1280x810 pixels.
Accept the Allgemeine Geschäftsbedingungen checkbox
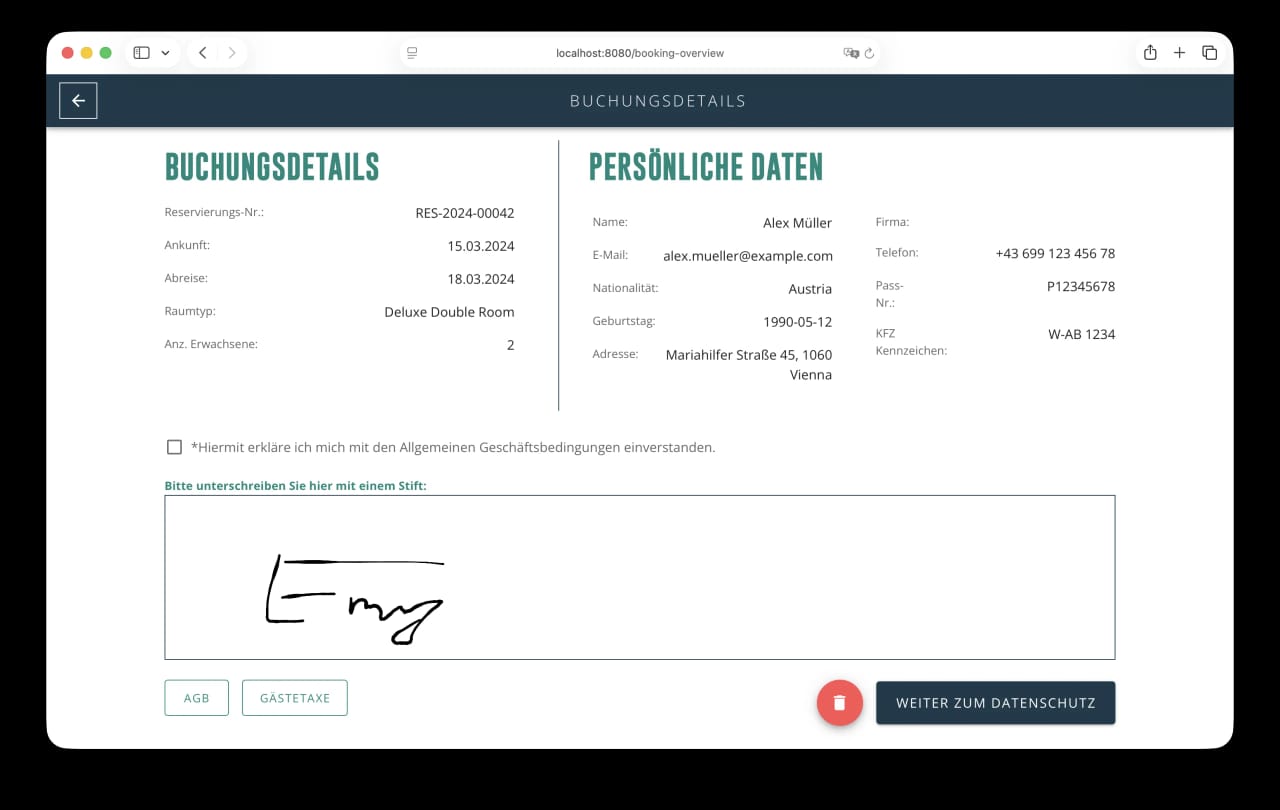174,447
